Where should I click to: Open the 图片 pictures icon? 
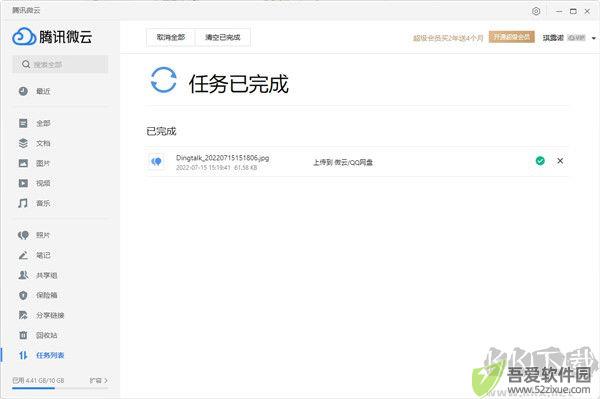(x=23, y=163)
